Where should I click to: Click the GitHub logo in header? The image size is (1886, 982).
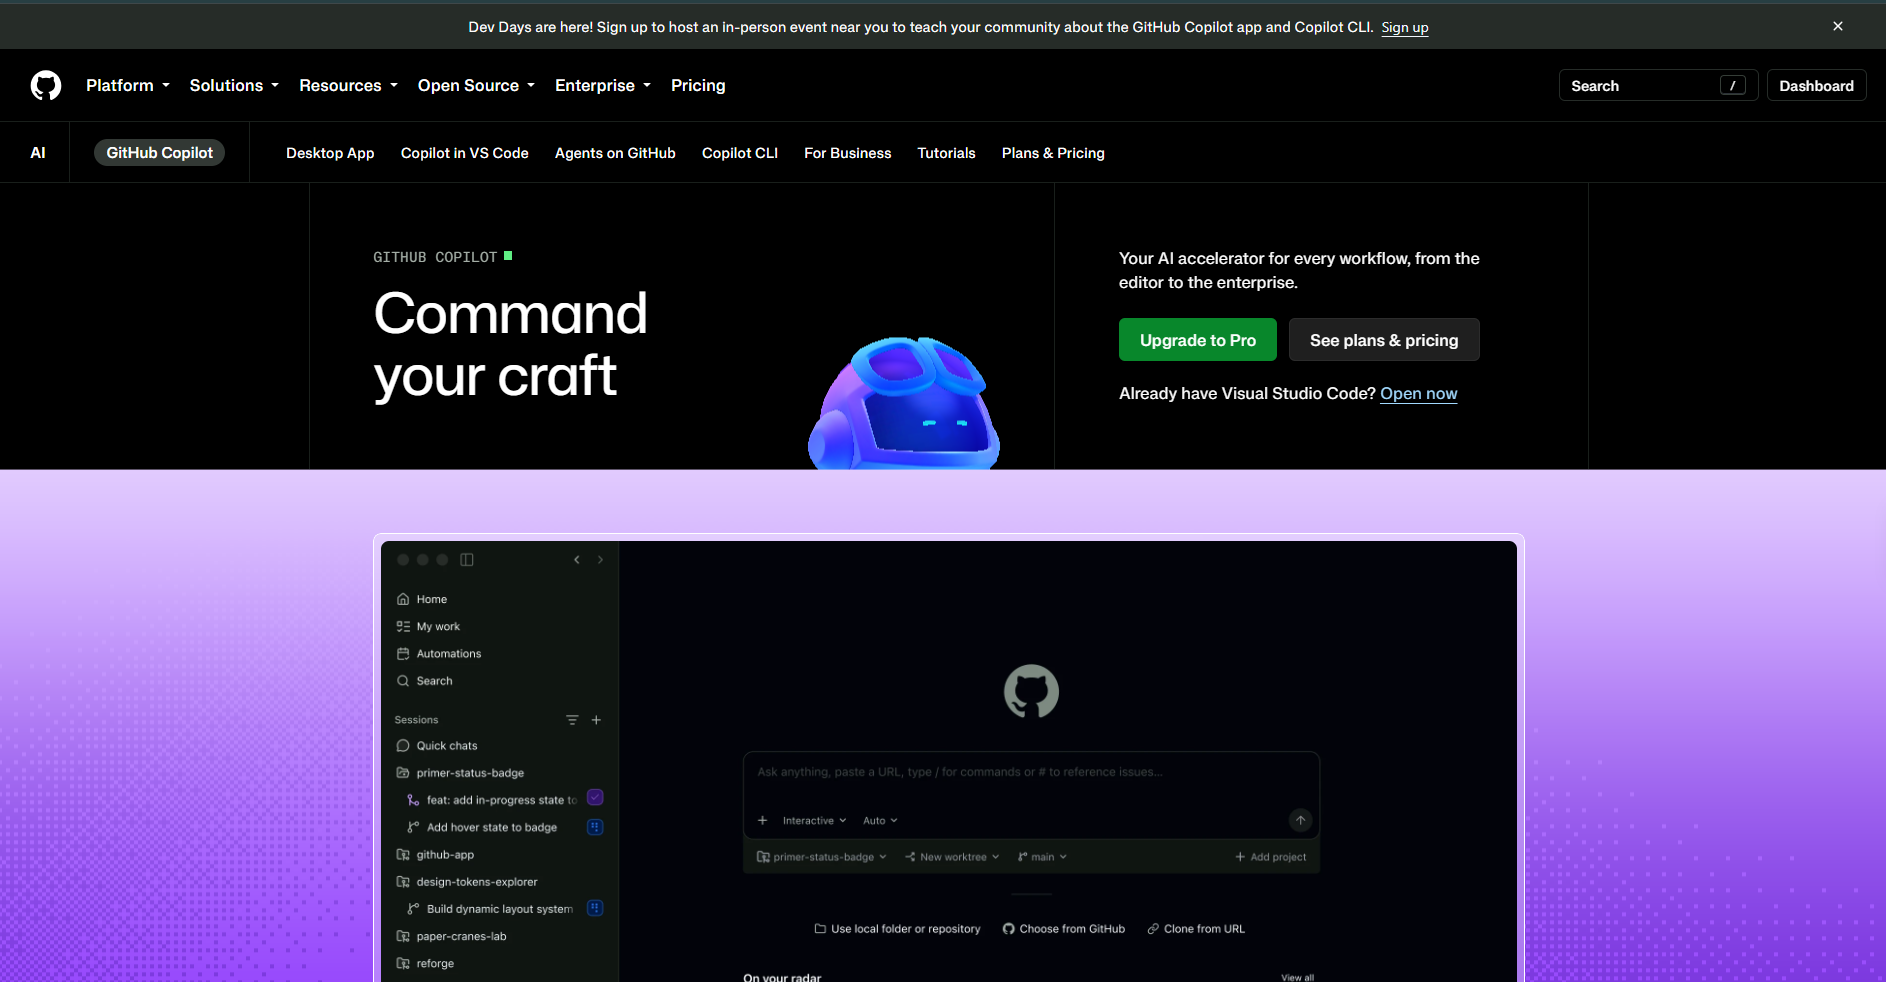pos(46,86)
